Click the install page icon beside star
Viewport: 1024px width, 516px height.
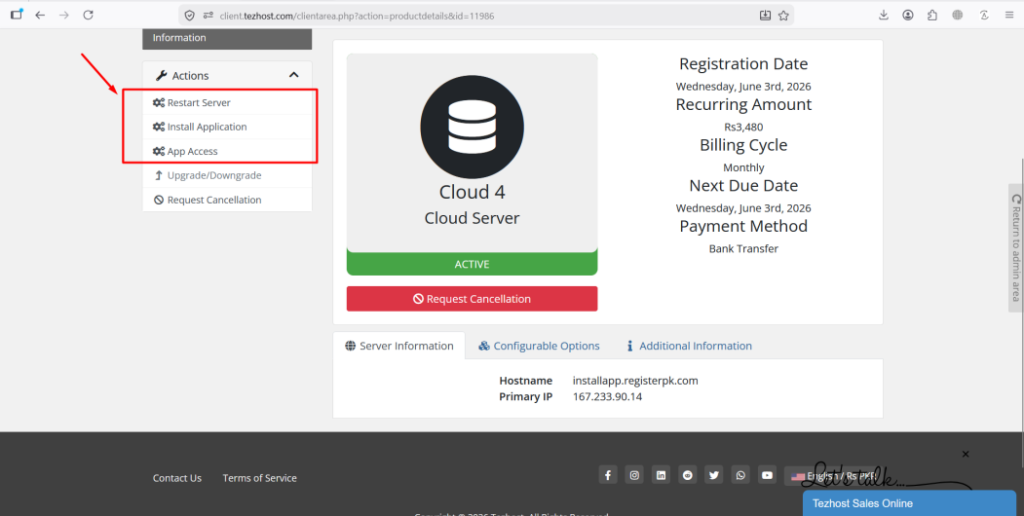pyautogui.click(x=765, y=16)
